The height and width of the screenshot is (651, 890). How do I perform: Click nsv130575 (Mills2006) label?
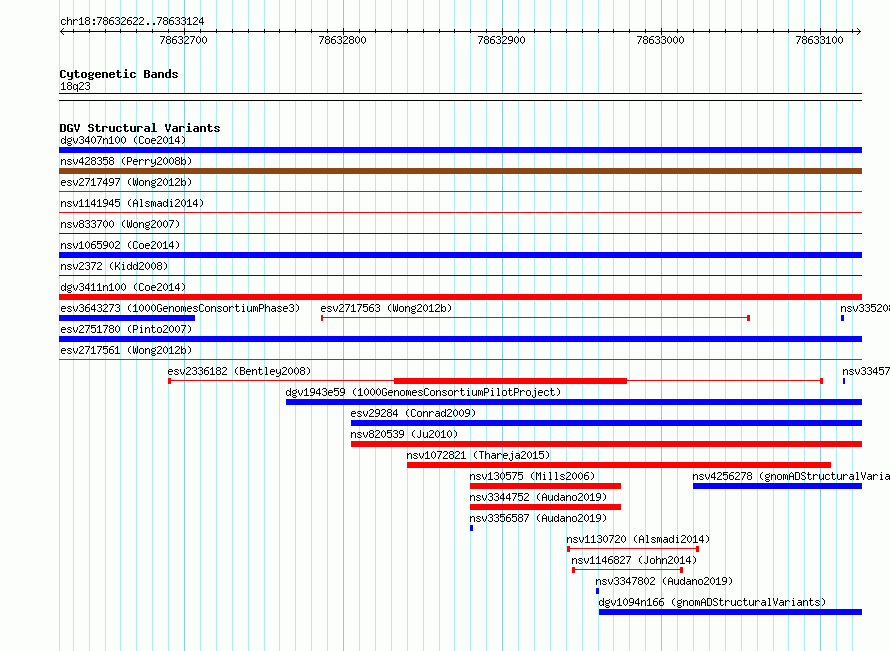(x=532, y=476)
